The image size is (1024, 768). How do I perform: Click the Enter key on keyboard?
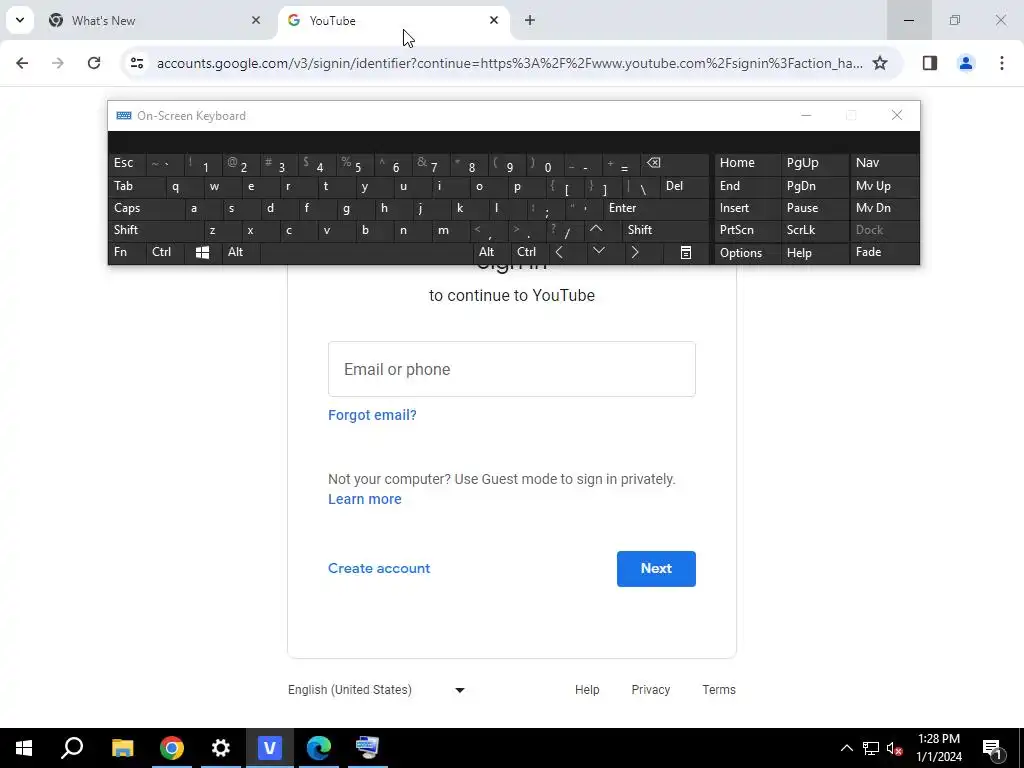click(x=656, y=208)
